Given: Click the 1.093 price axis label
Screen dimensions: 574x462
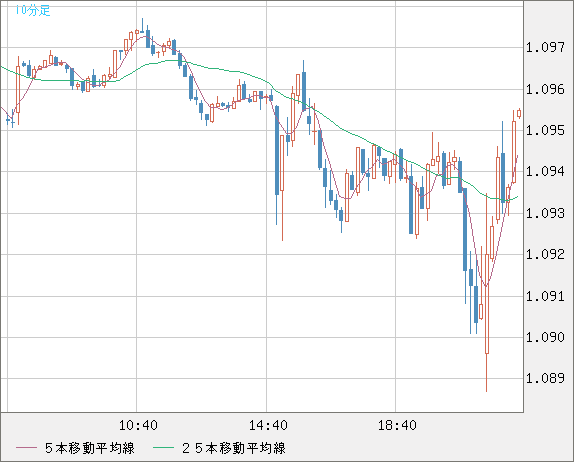Looking at the screenshot, I should pyautogui.click(x=545, y=213).
